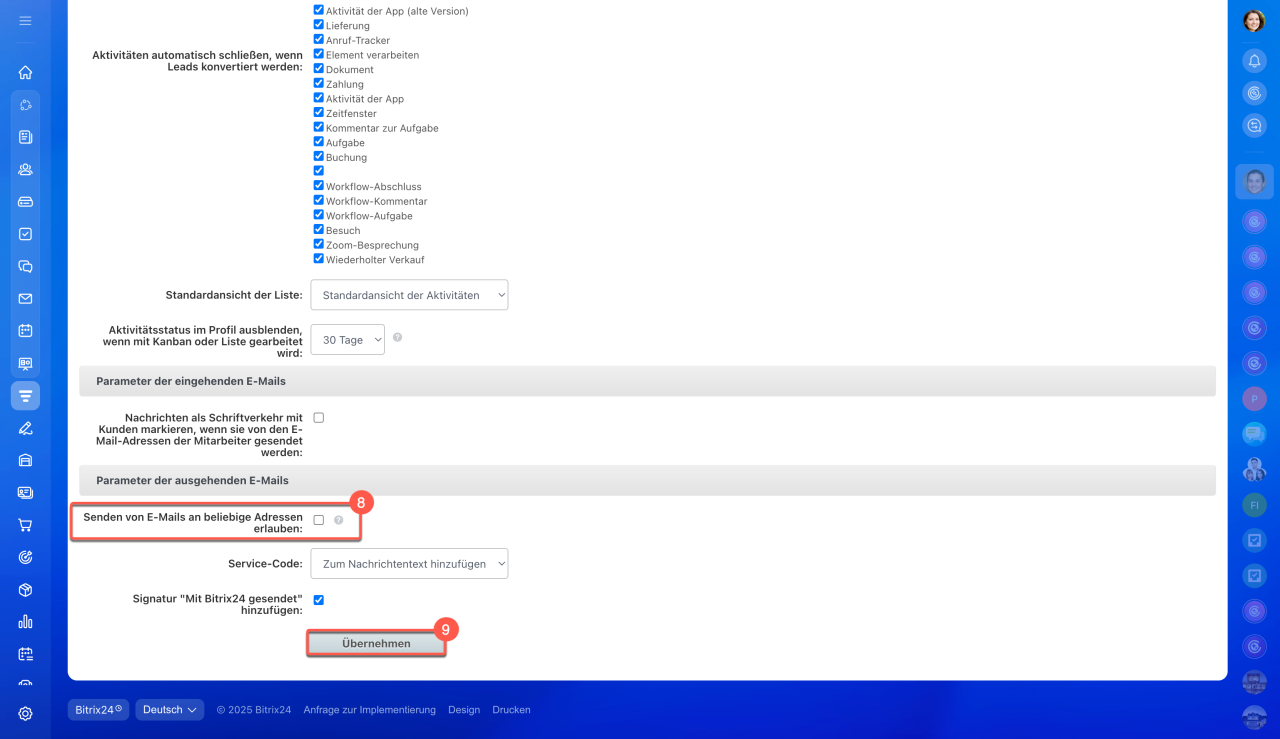This screenshot has height=739, width=1280.
Task: Open the bar chart analytics sidebar icon
Action: (26, 622)
